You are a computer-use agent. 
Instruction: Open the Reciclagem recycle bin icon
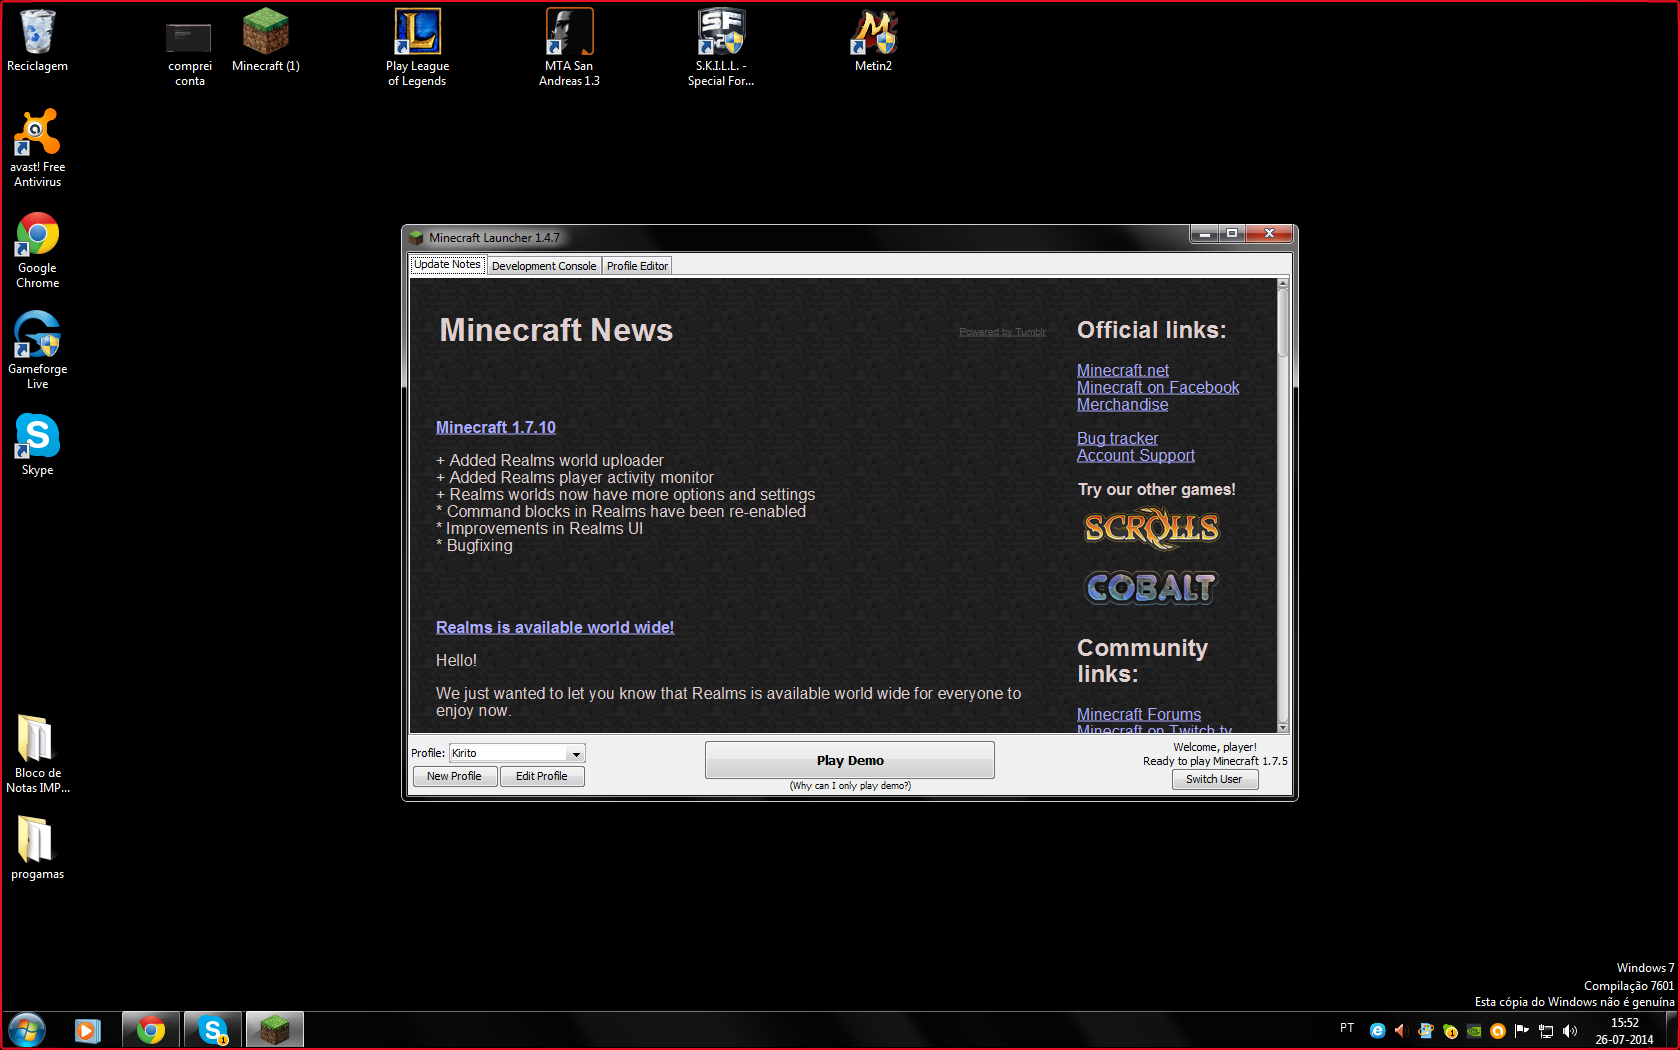coord(37,41)
